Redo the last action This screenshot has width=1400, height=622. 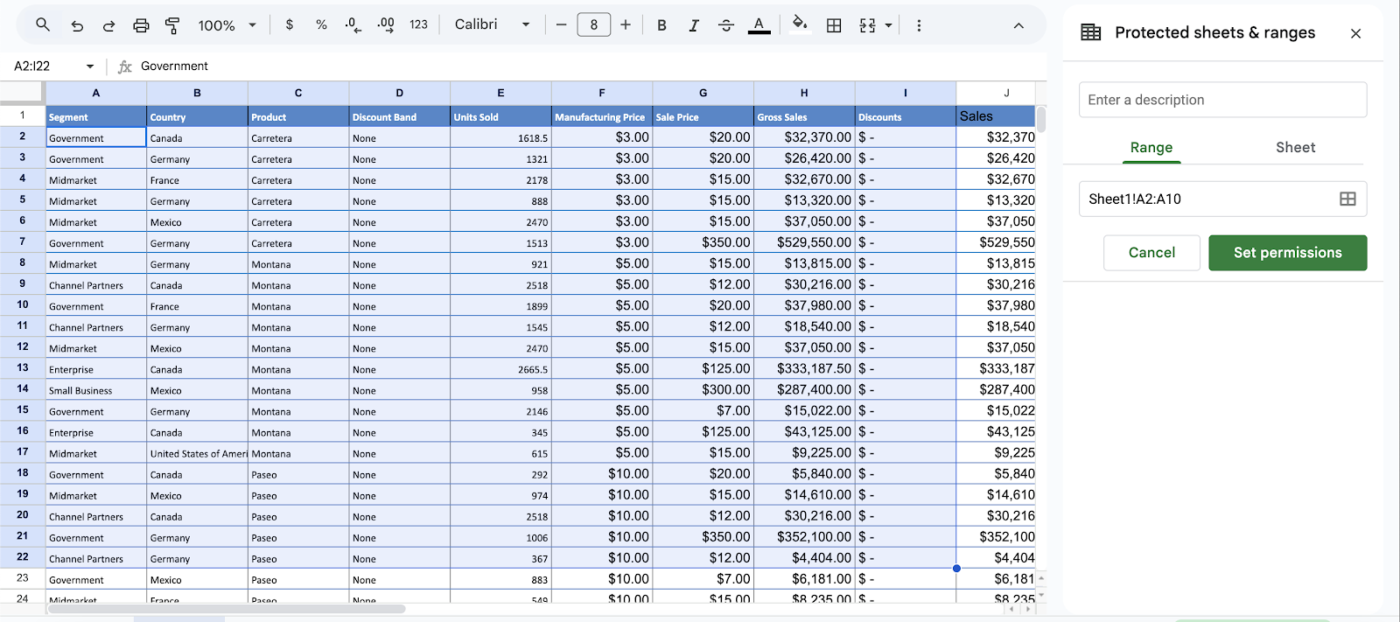[108, 25]
